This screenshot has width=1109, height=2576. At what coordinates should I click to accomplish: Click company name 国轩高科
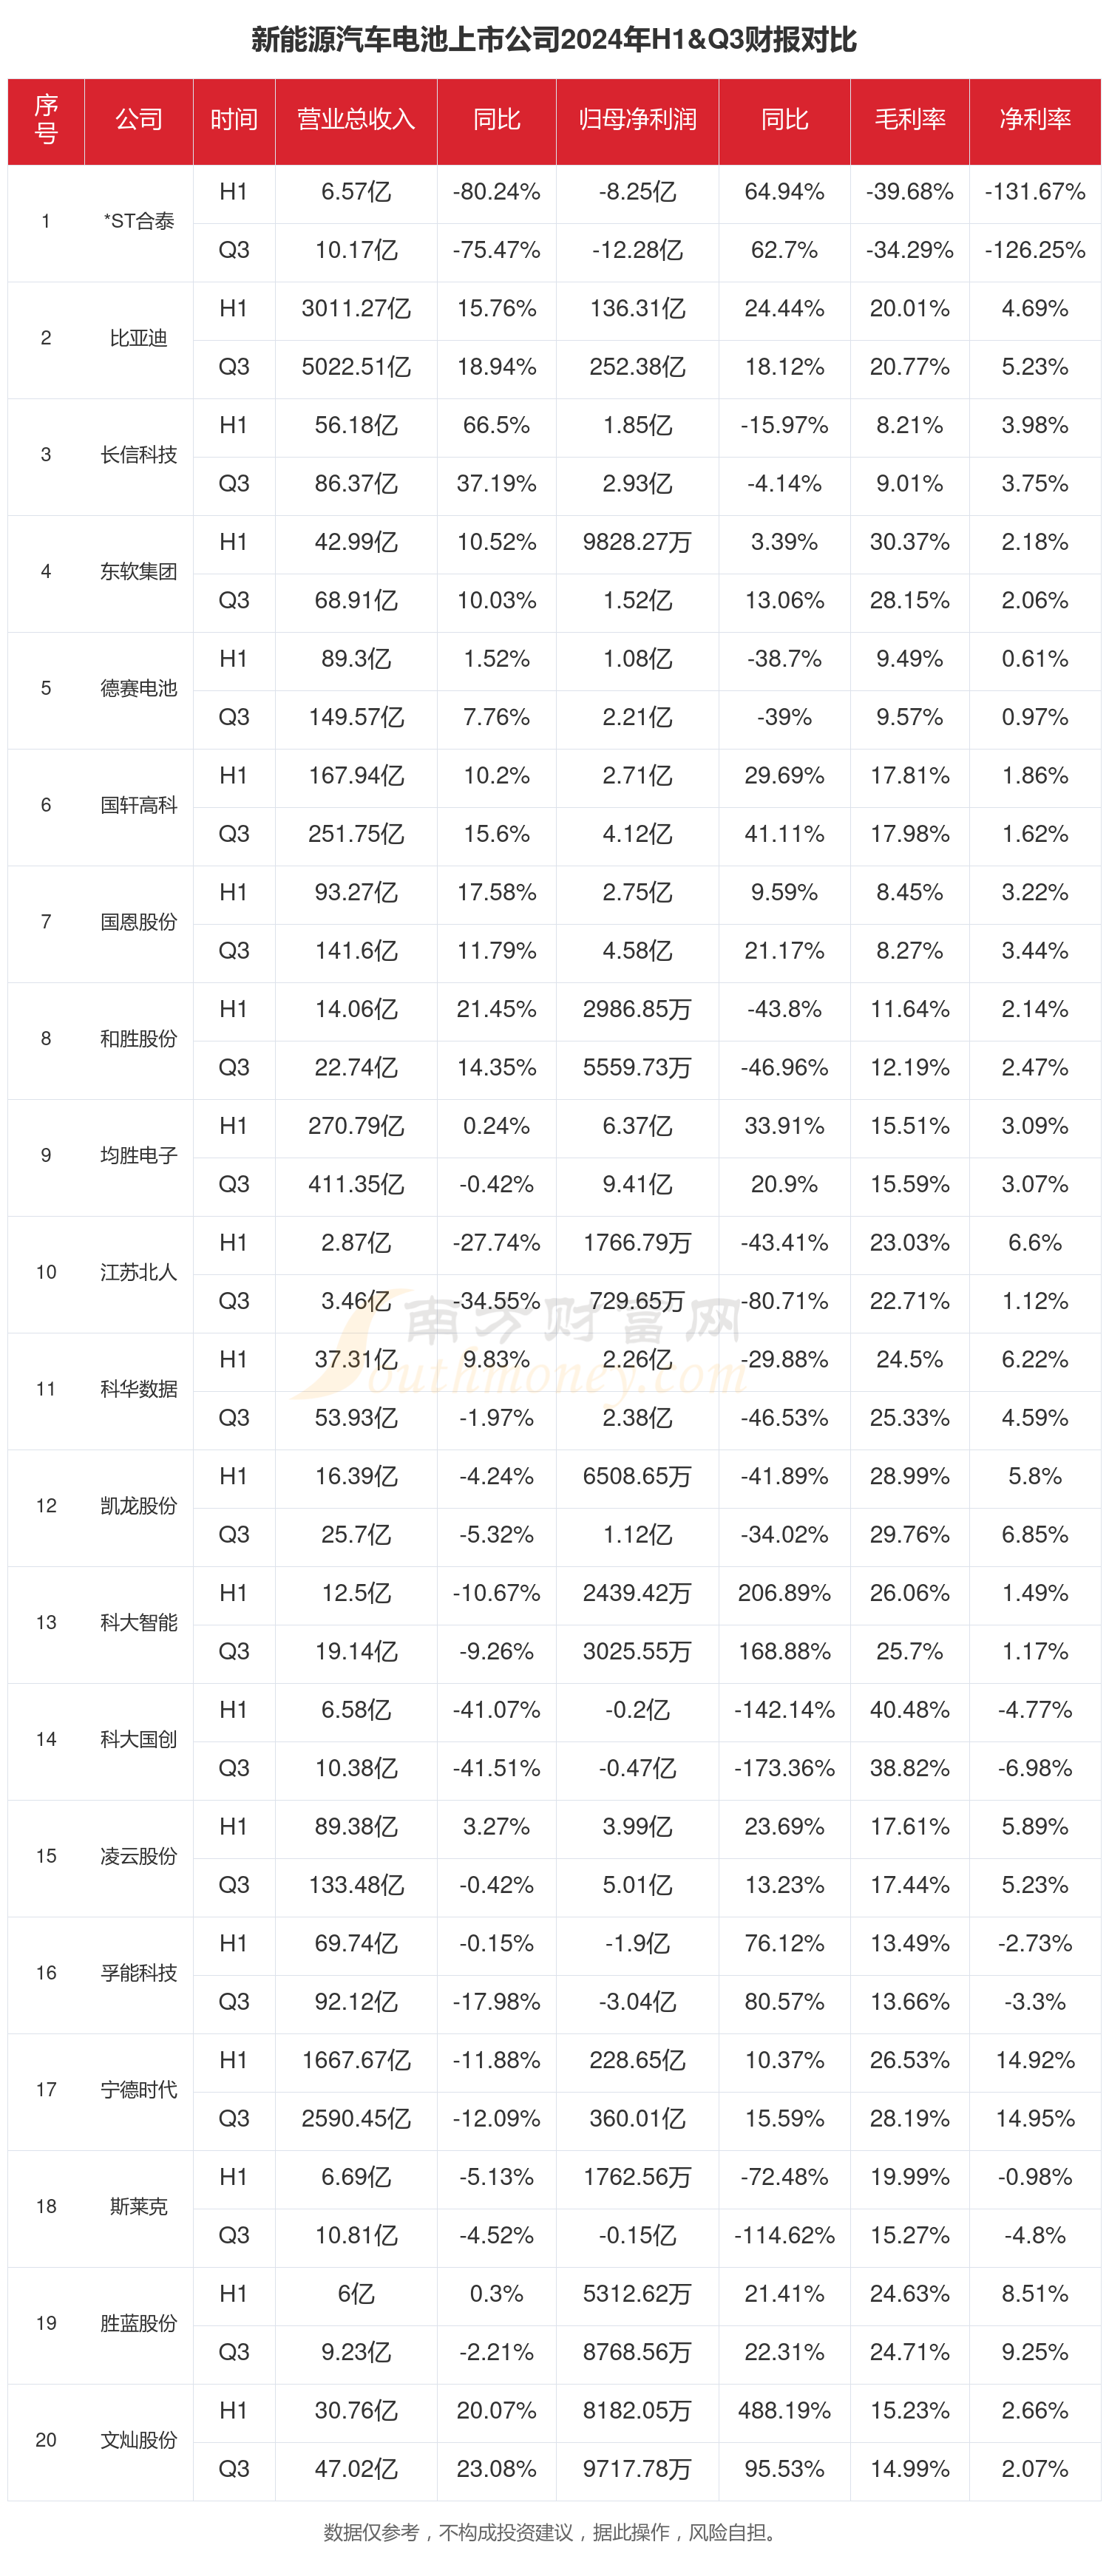click(x=138, y=805)
